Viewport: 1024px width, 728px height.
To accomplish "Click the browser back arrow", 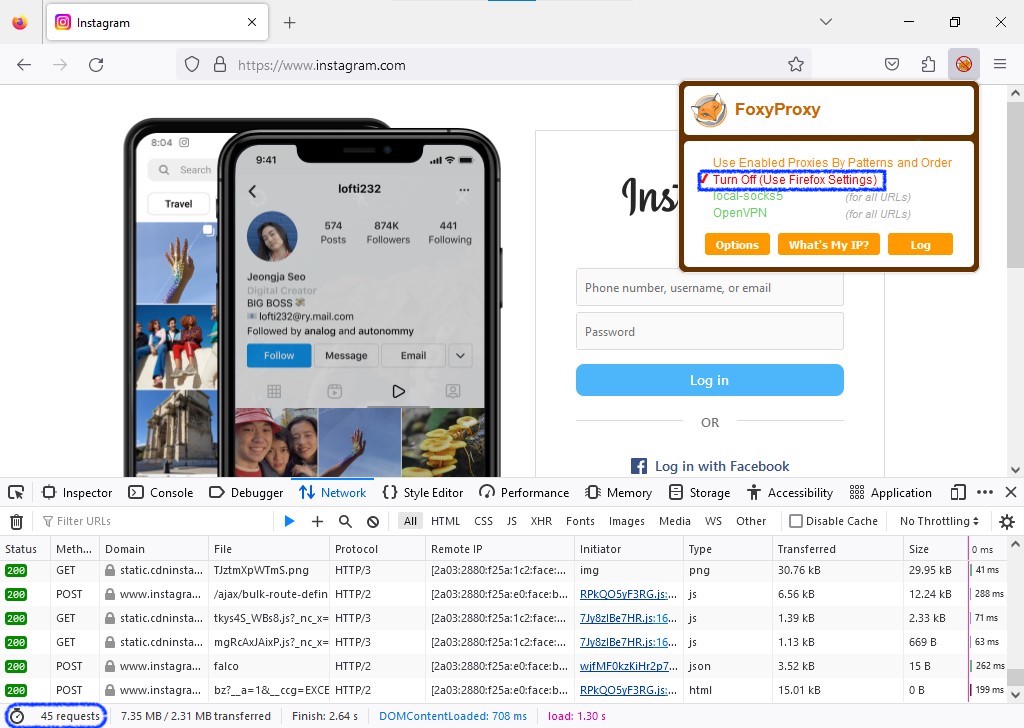I will (x=24, y=65).
